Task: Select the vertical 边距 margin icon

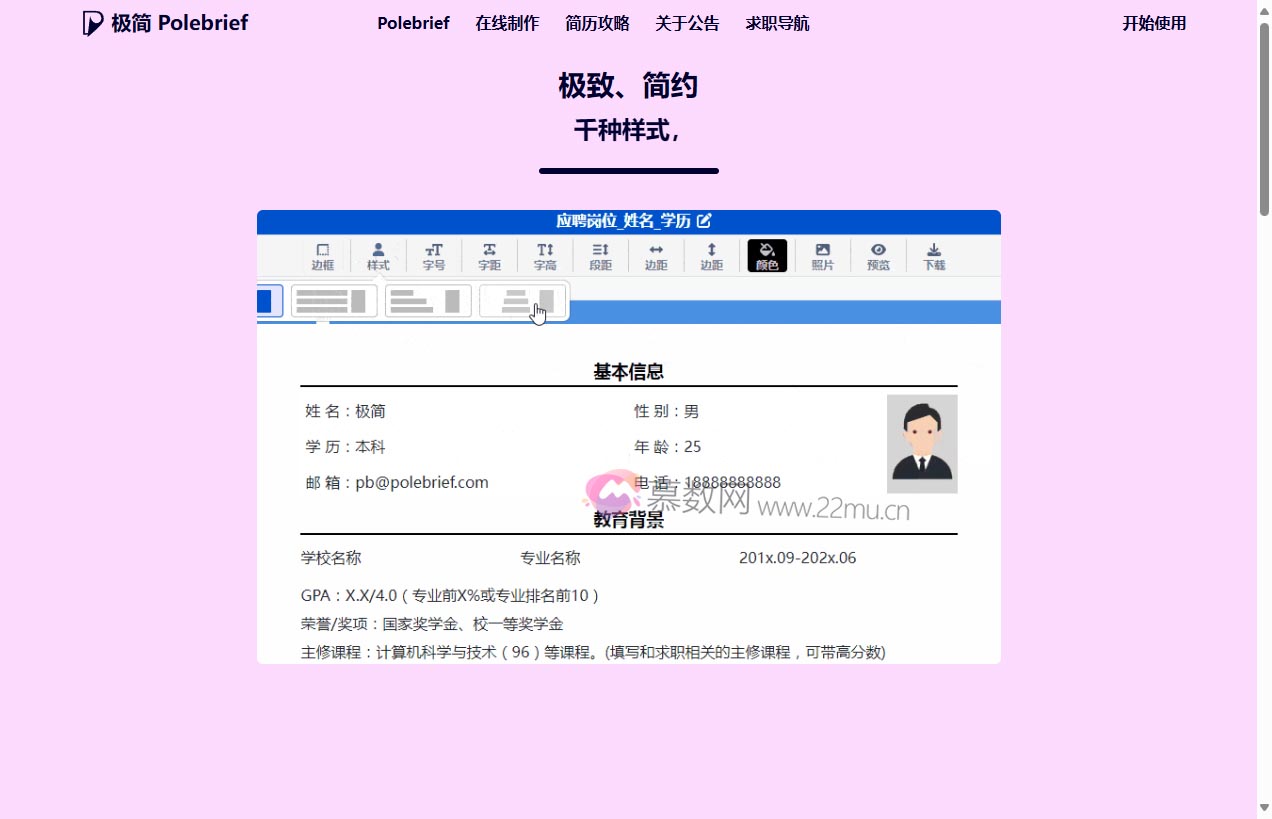Action: tap(711, 255)
